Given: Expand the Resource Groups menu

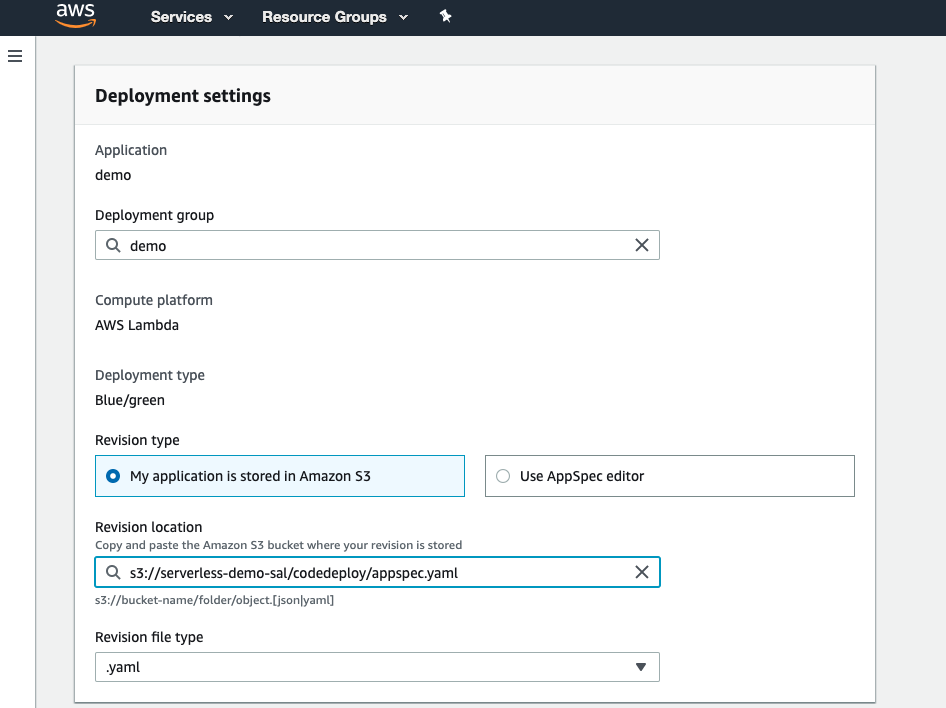Looking at the screenshot, I should coord(335,17).
